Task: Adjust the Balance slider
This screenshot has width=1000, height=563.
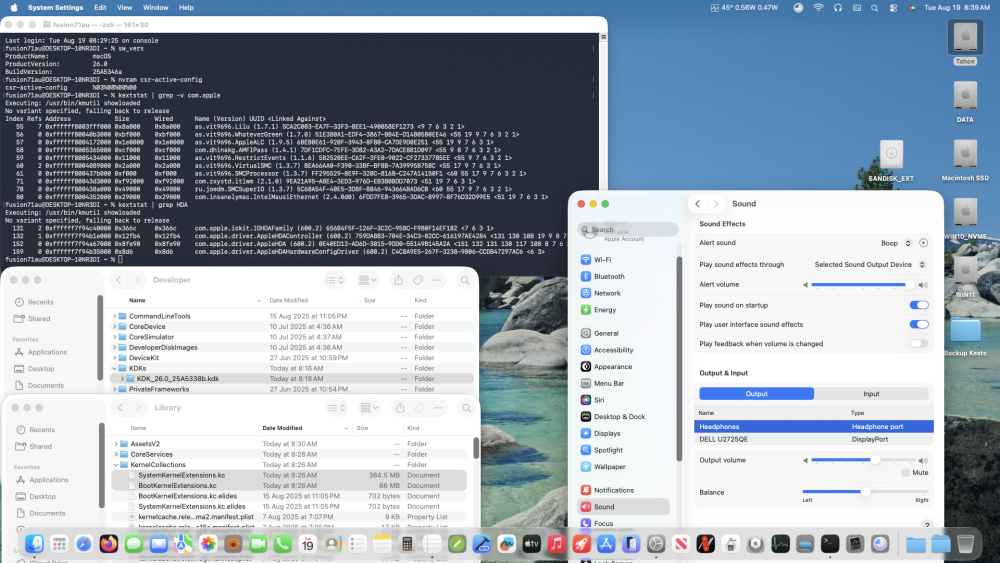Action: (x=865, y=492)
